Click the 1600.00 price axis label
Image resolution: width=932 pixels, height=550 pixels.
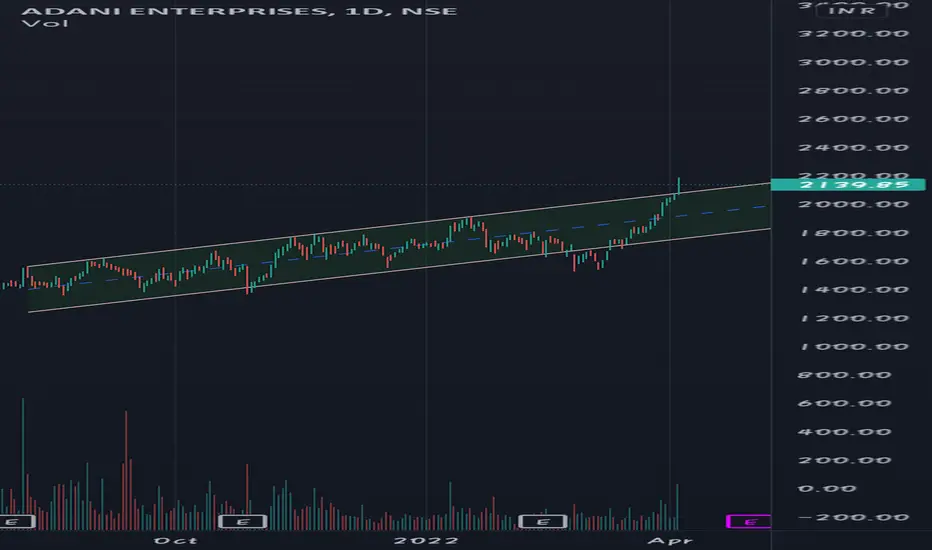853,261
